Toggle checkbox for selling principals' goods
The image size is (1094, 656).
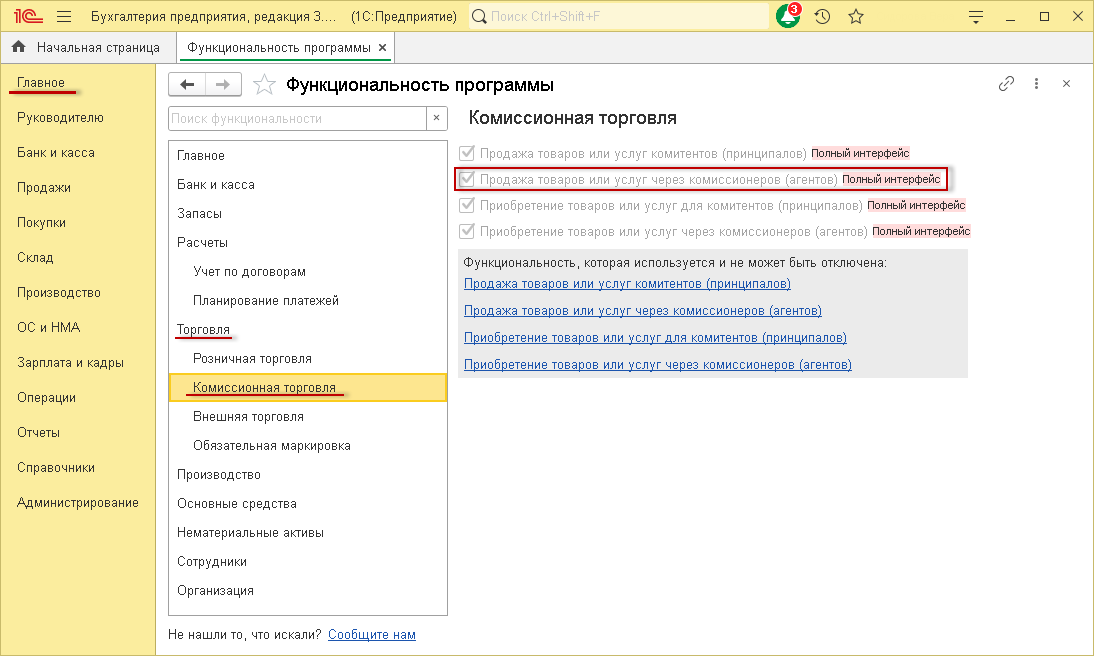click(x=466, y=154)
